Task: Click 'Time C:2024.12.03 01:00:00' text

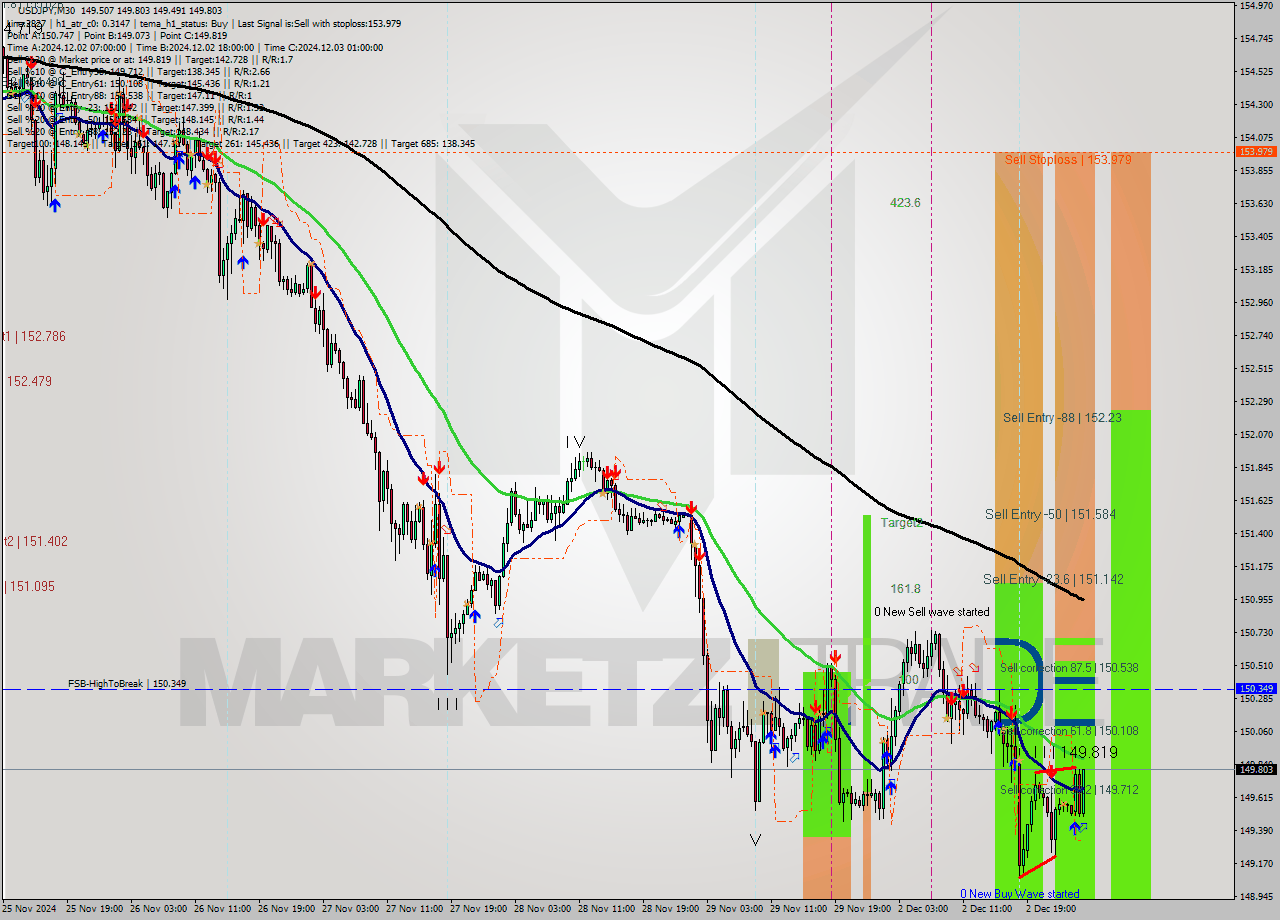Action: pos(324,47)
